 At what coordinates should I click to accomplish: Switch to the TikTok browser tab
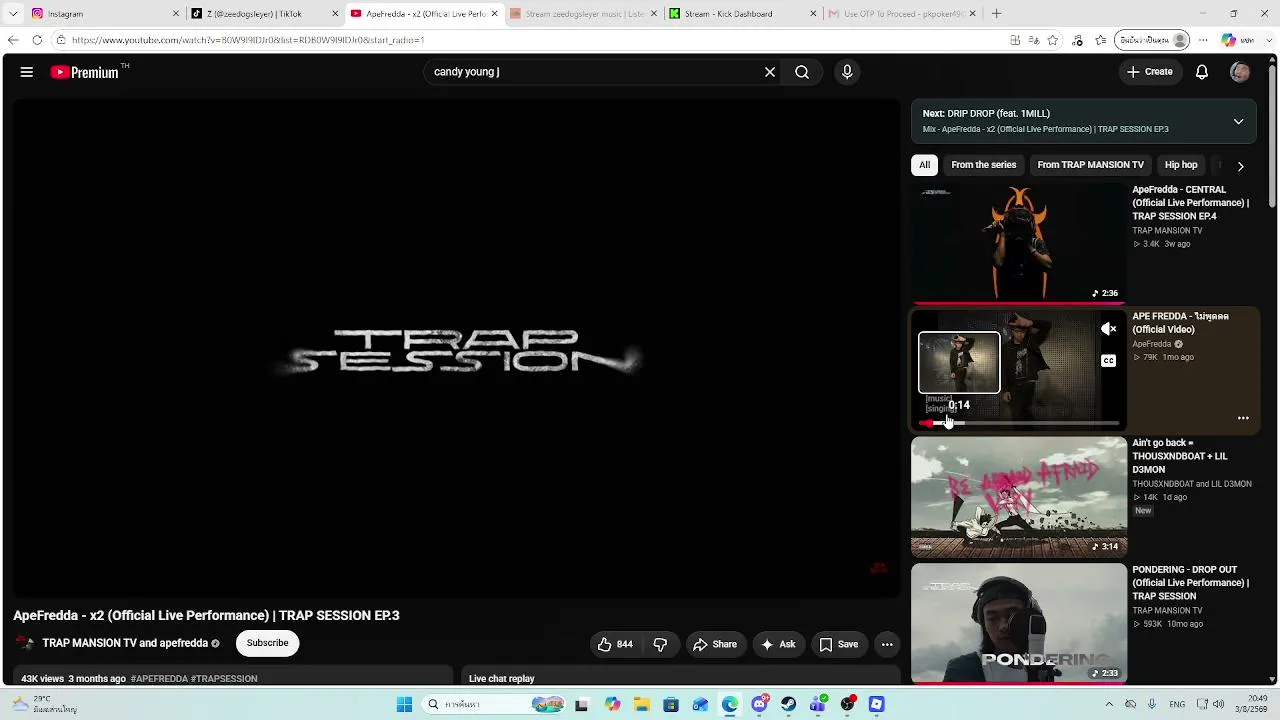(265, 14)
